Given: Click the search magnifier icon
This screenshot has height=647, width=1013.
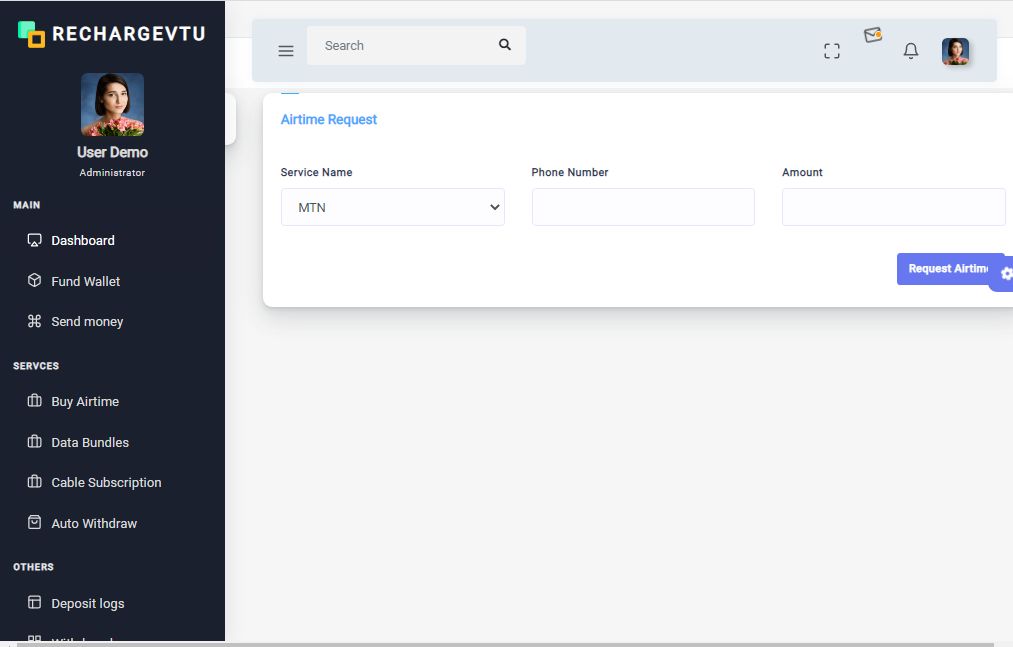Looking at the screenshot, I should tap(505, 45).
